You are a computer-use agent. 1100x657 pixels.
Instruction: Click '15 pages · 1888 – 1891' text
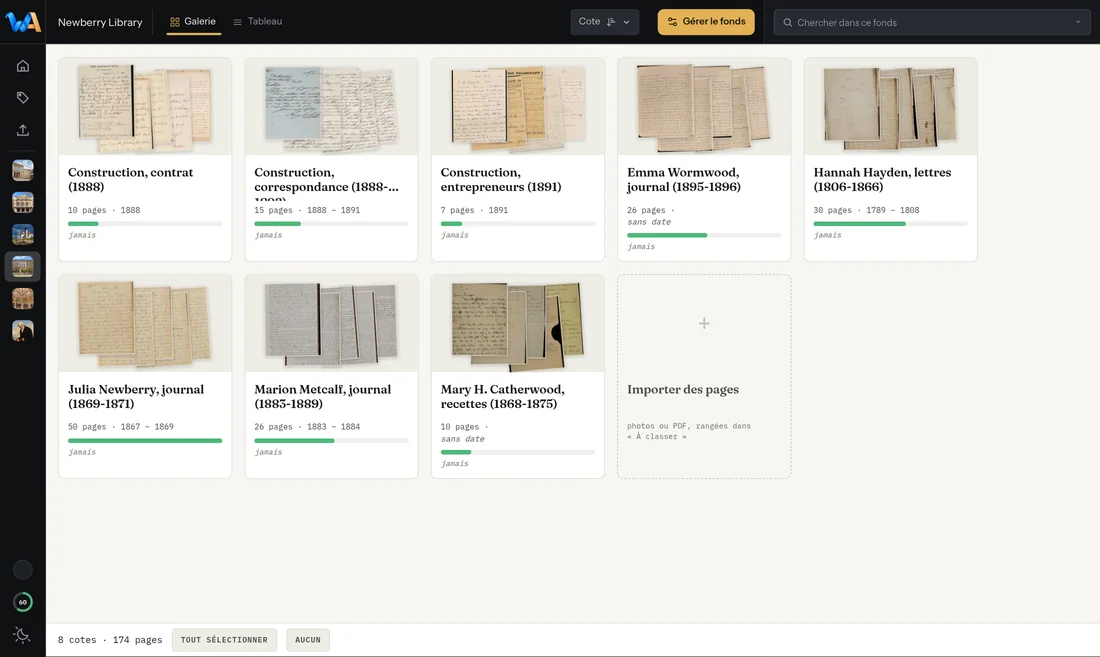[x=307, y=210]
